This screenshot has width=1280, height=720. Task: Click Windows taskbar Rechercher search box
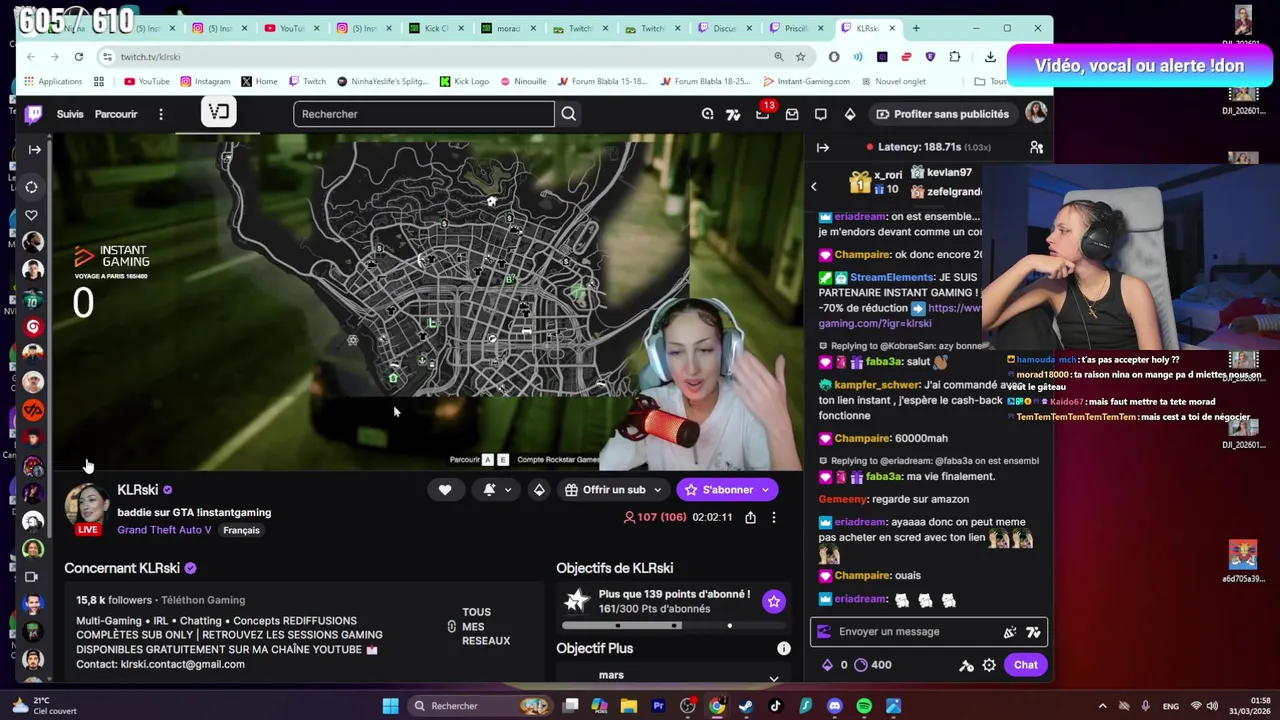480,706
